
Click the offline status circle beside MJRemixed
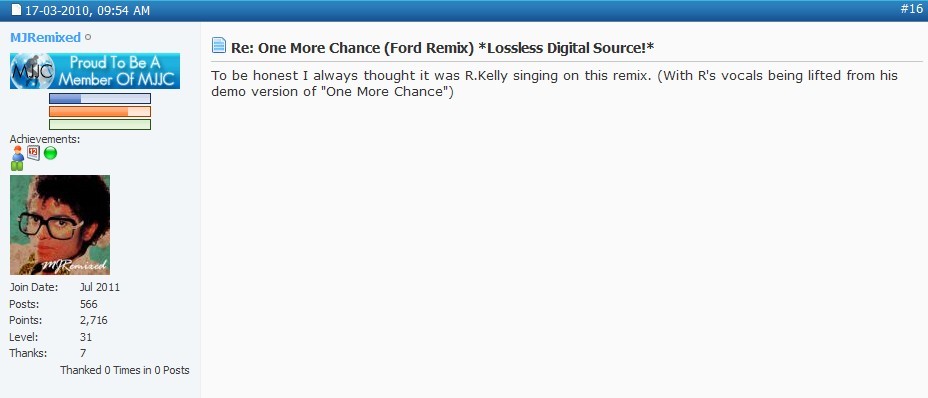click(88, 37)
